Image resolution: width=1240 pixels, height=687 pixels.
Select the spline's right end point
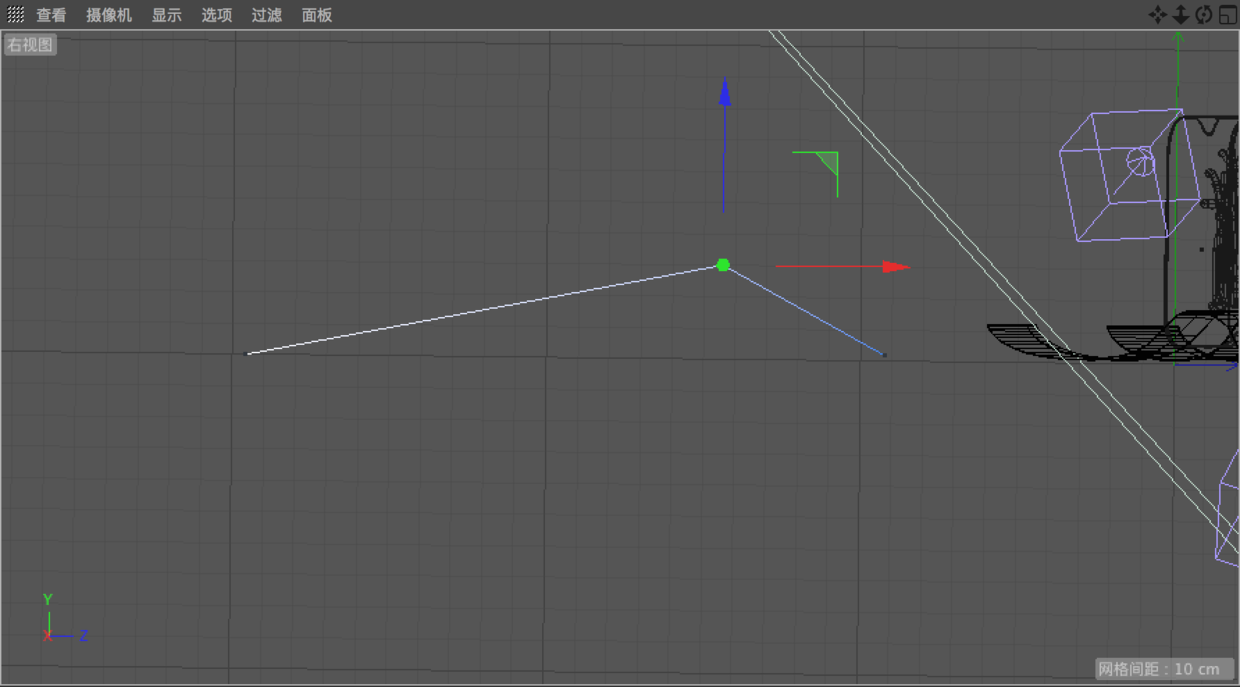click(x=884, y=355)
